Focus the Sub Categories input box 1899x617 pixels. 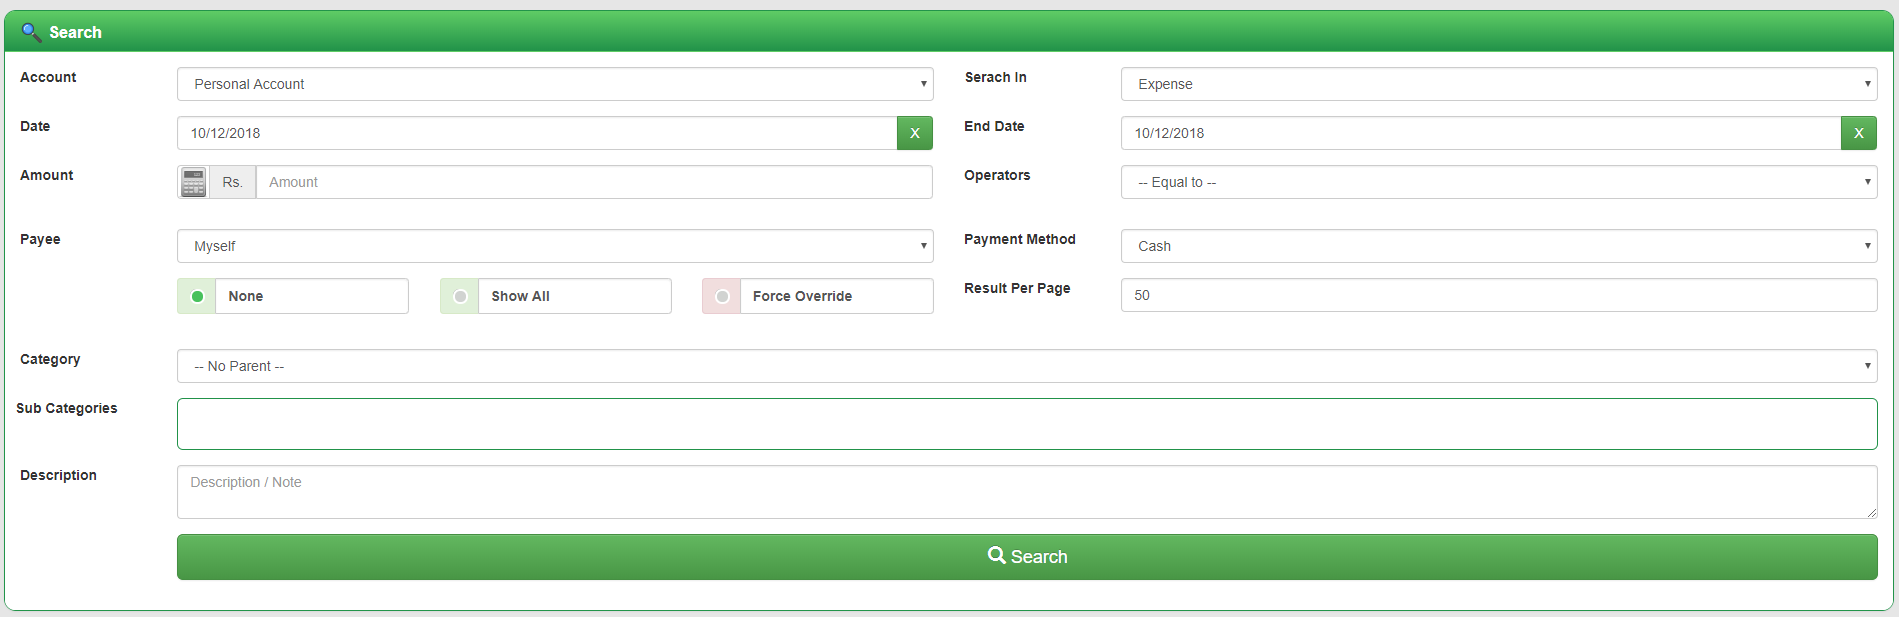pos(1026,424)
